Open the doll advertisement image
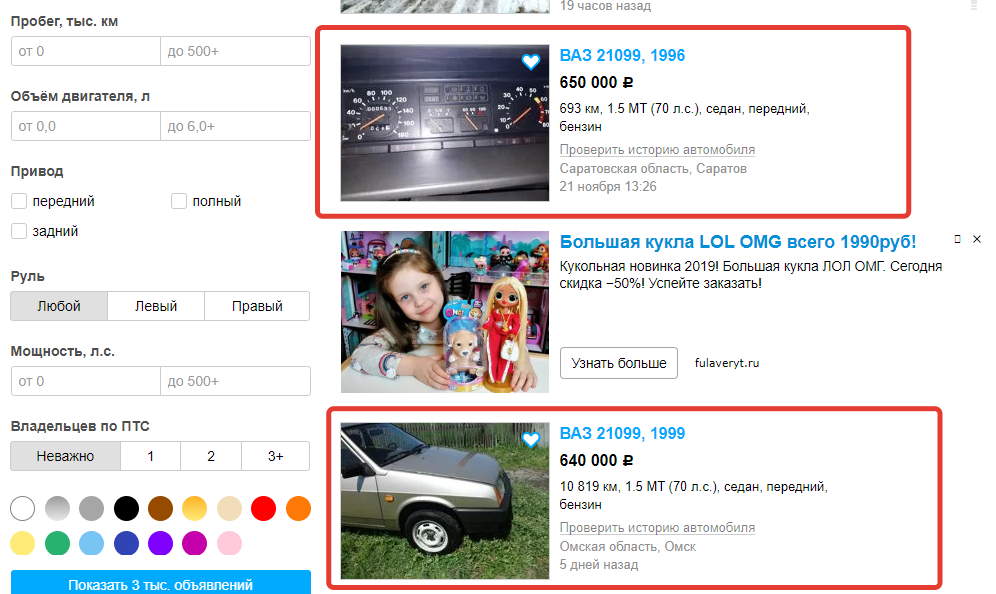 point(445,312)
